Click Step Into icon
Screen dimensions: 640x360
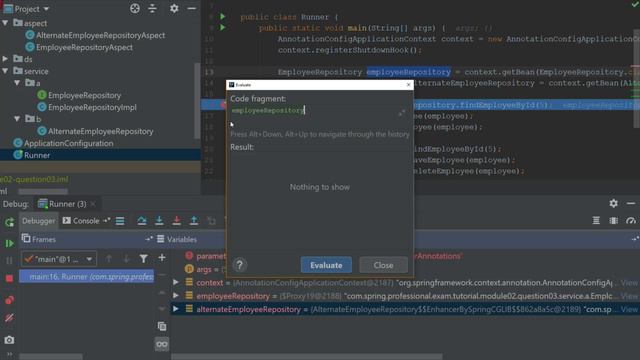click(159, 221)
